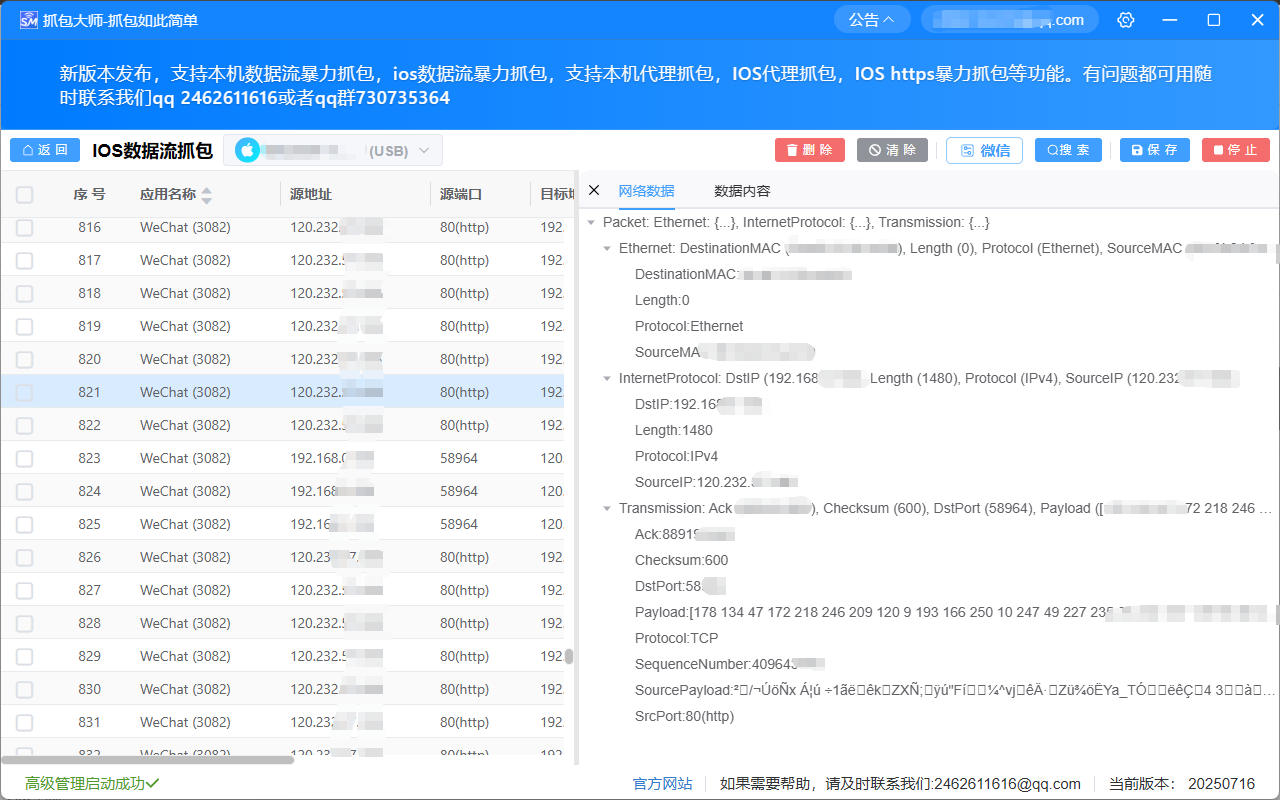
Task: Open the settings gear icon
Action: pos(1126,20)
